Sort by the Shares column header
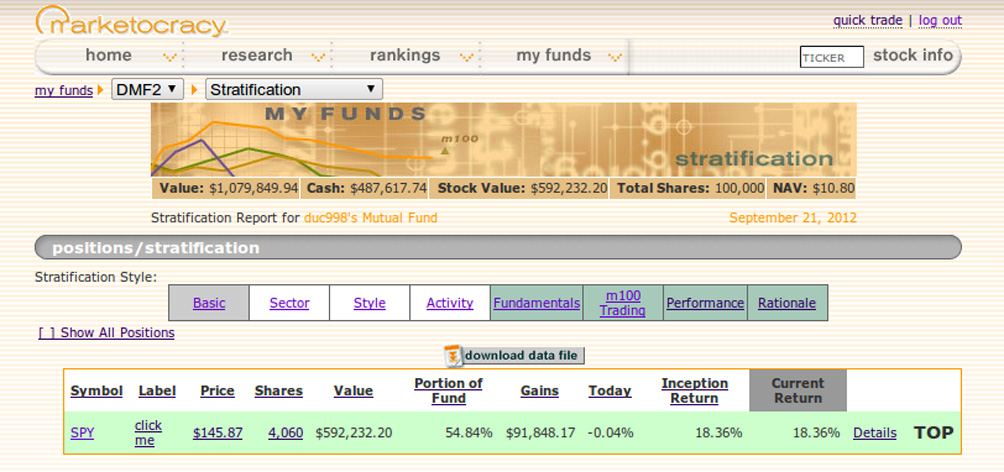Viewport: 1004px width, 472px height. (279, 391)
